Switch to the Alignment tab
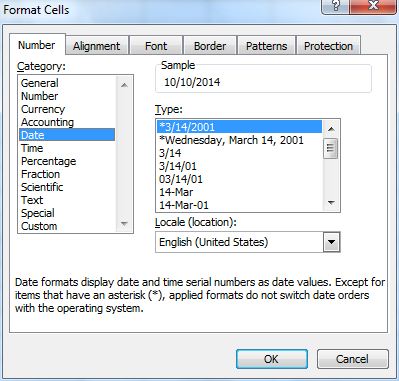 coord(97,46)
